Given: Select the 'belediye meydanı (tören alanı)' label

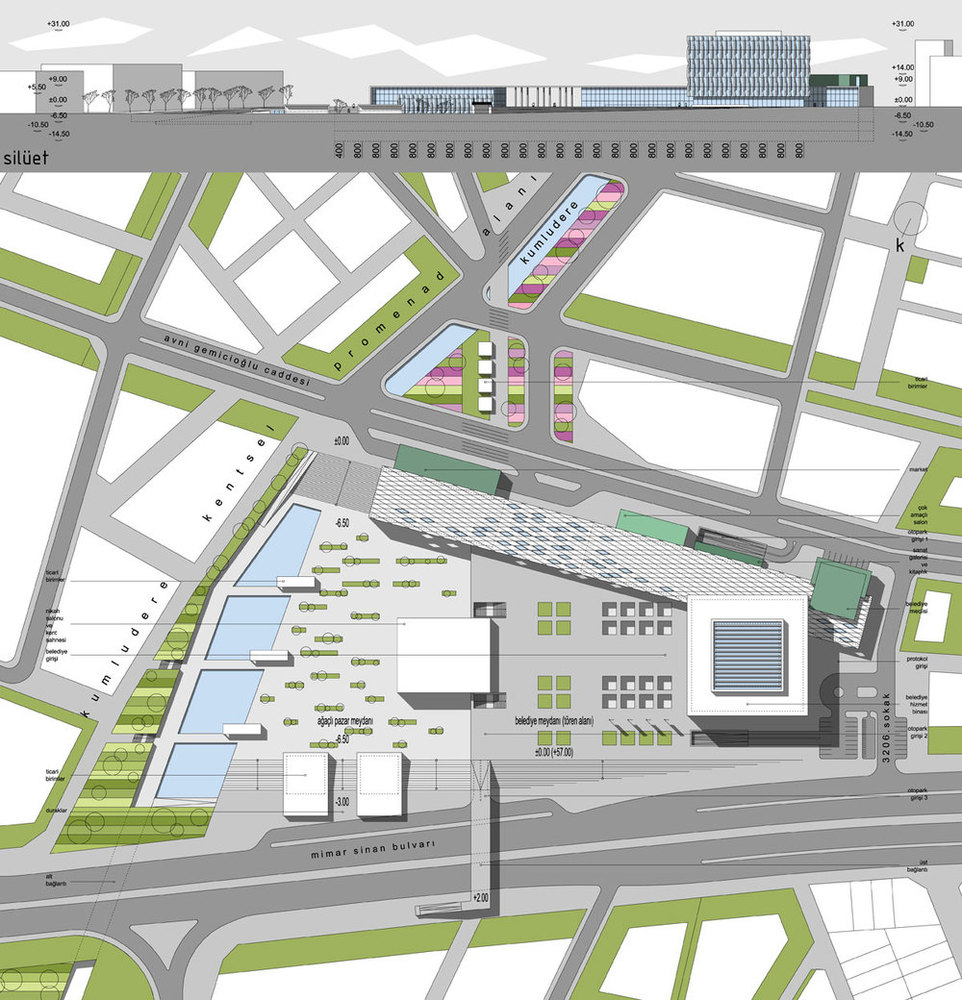Looking at the screenshot, I should click(x=554, y=721).
